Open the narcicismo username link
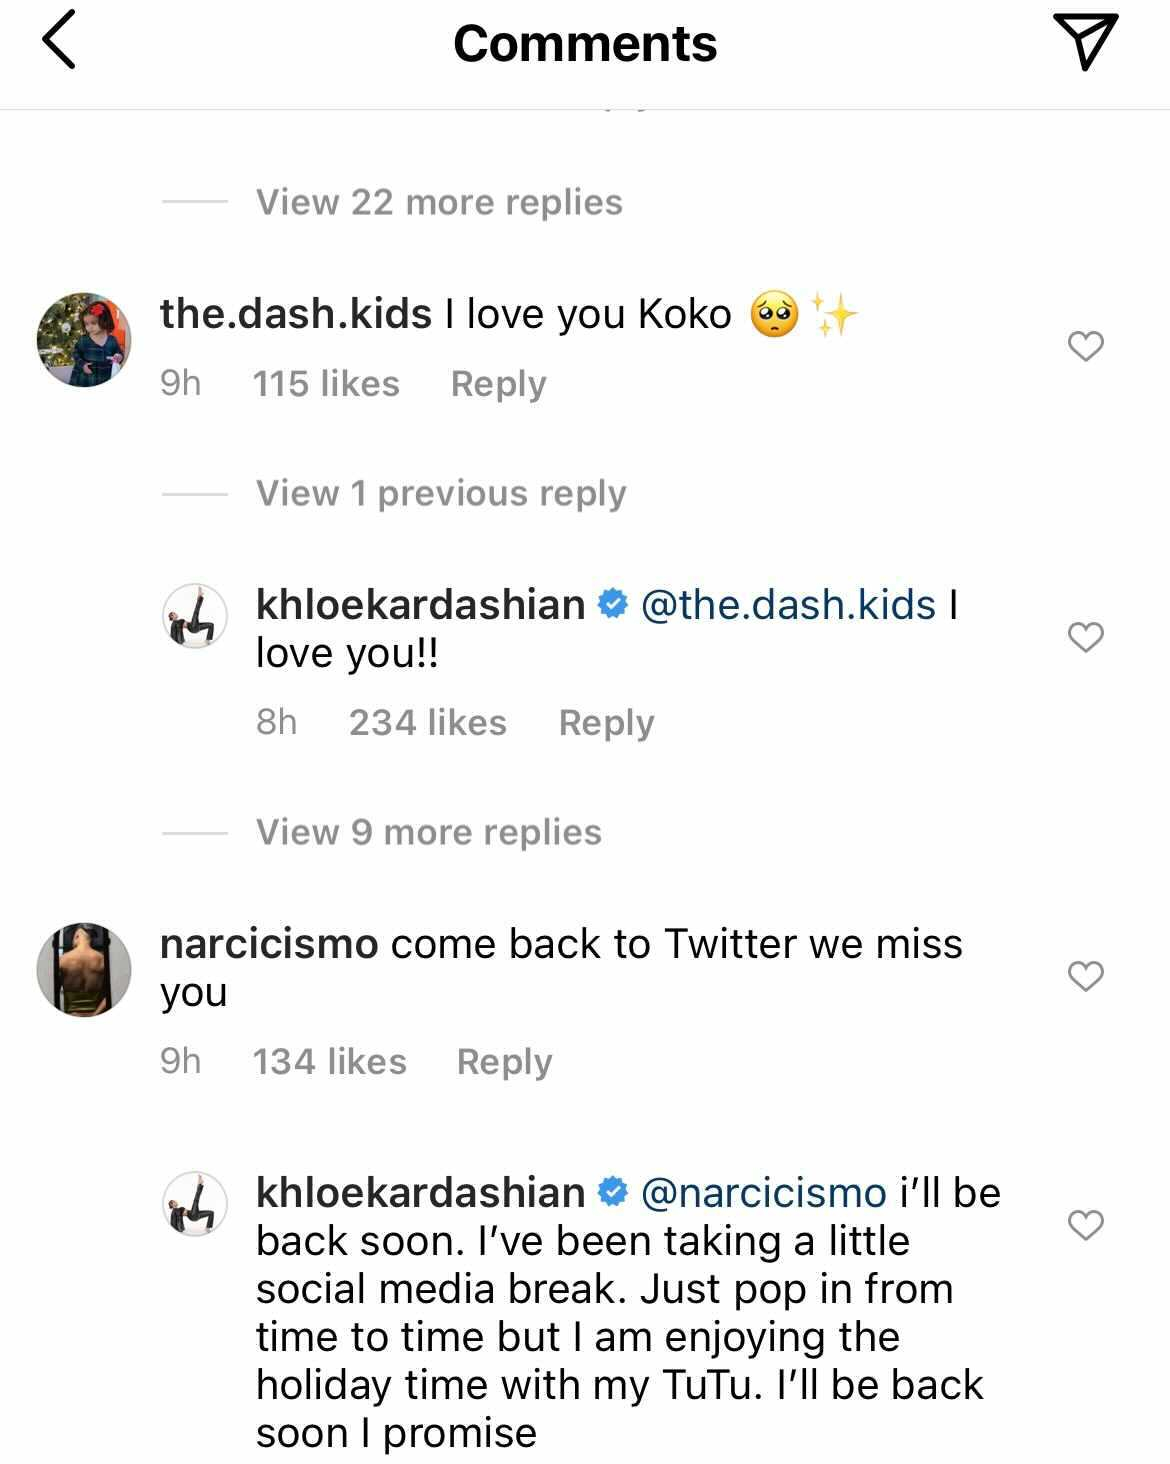 pos(269,944)
